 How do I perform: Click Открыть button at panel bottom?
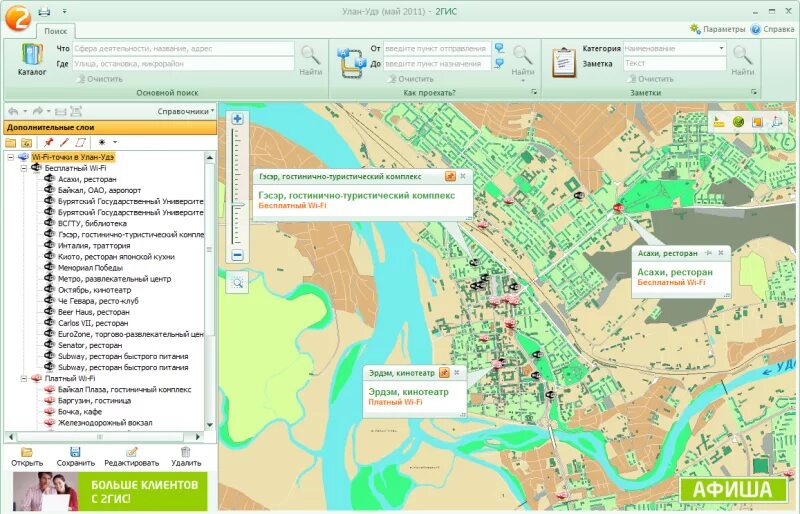point(27,457)
